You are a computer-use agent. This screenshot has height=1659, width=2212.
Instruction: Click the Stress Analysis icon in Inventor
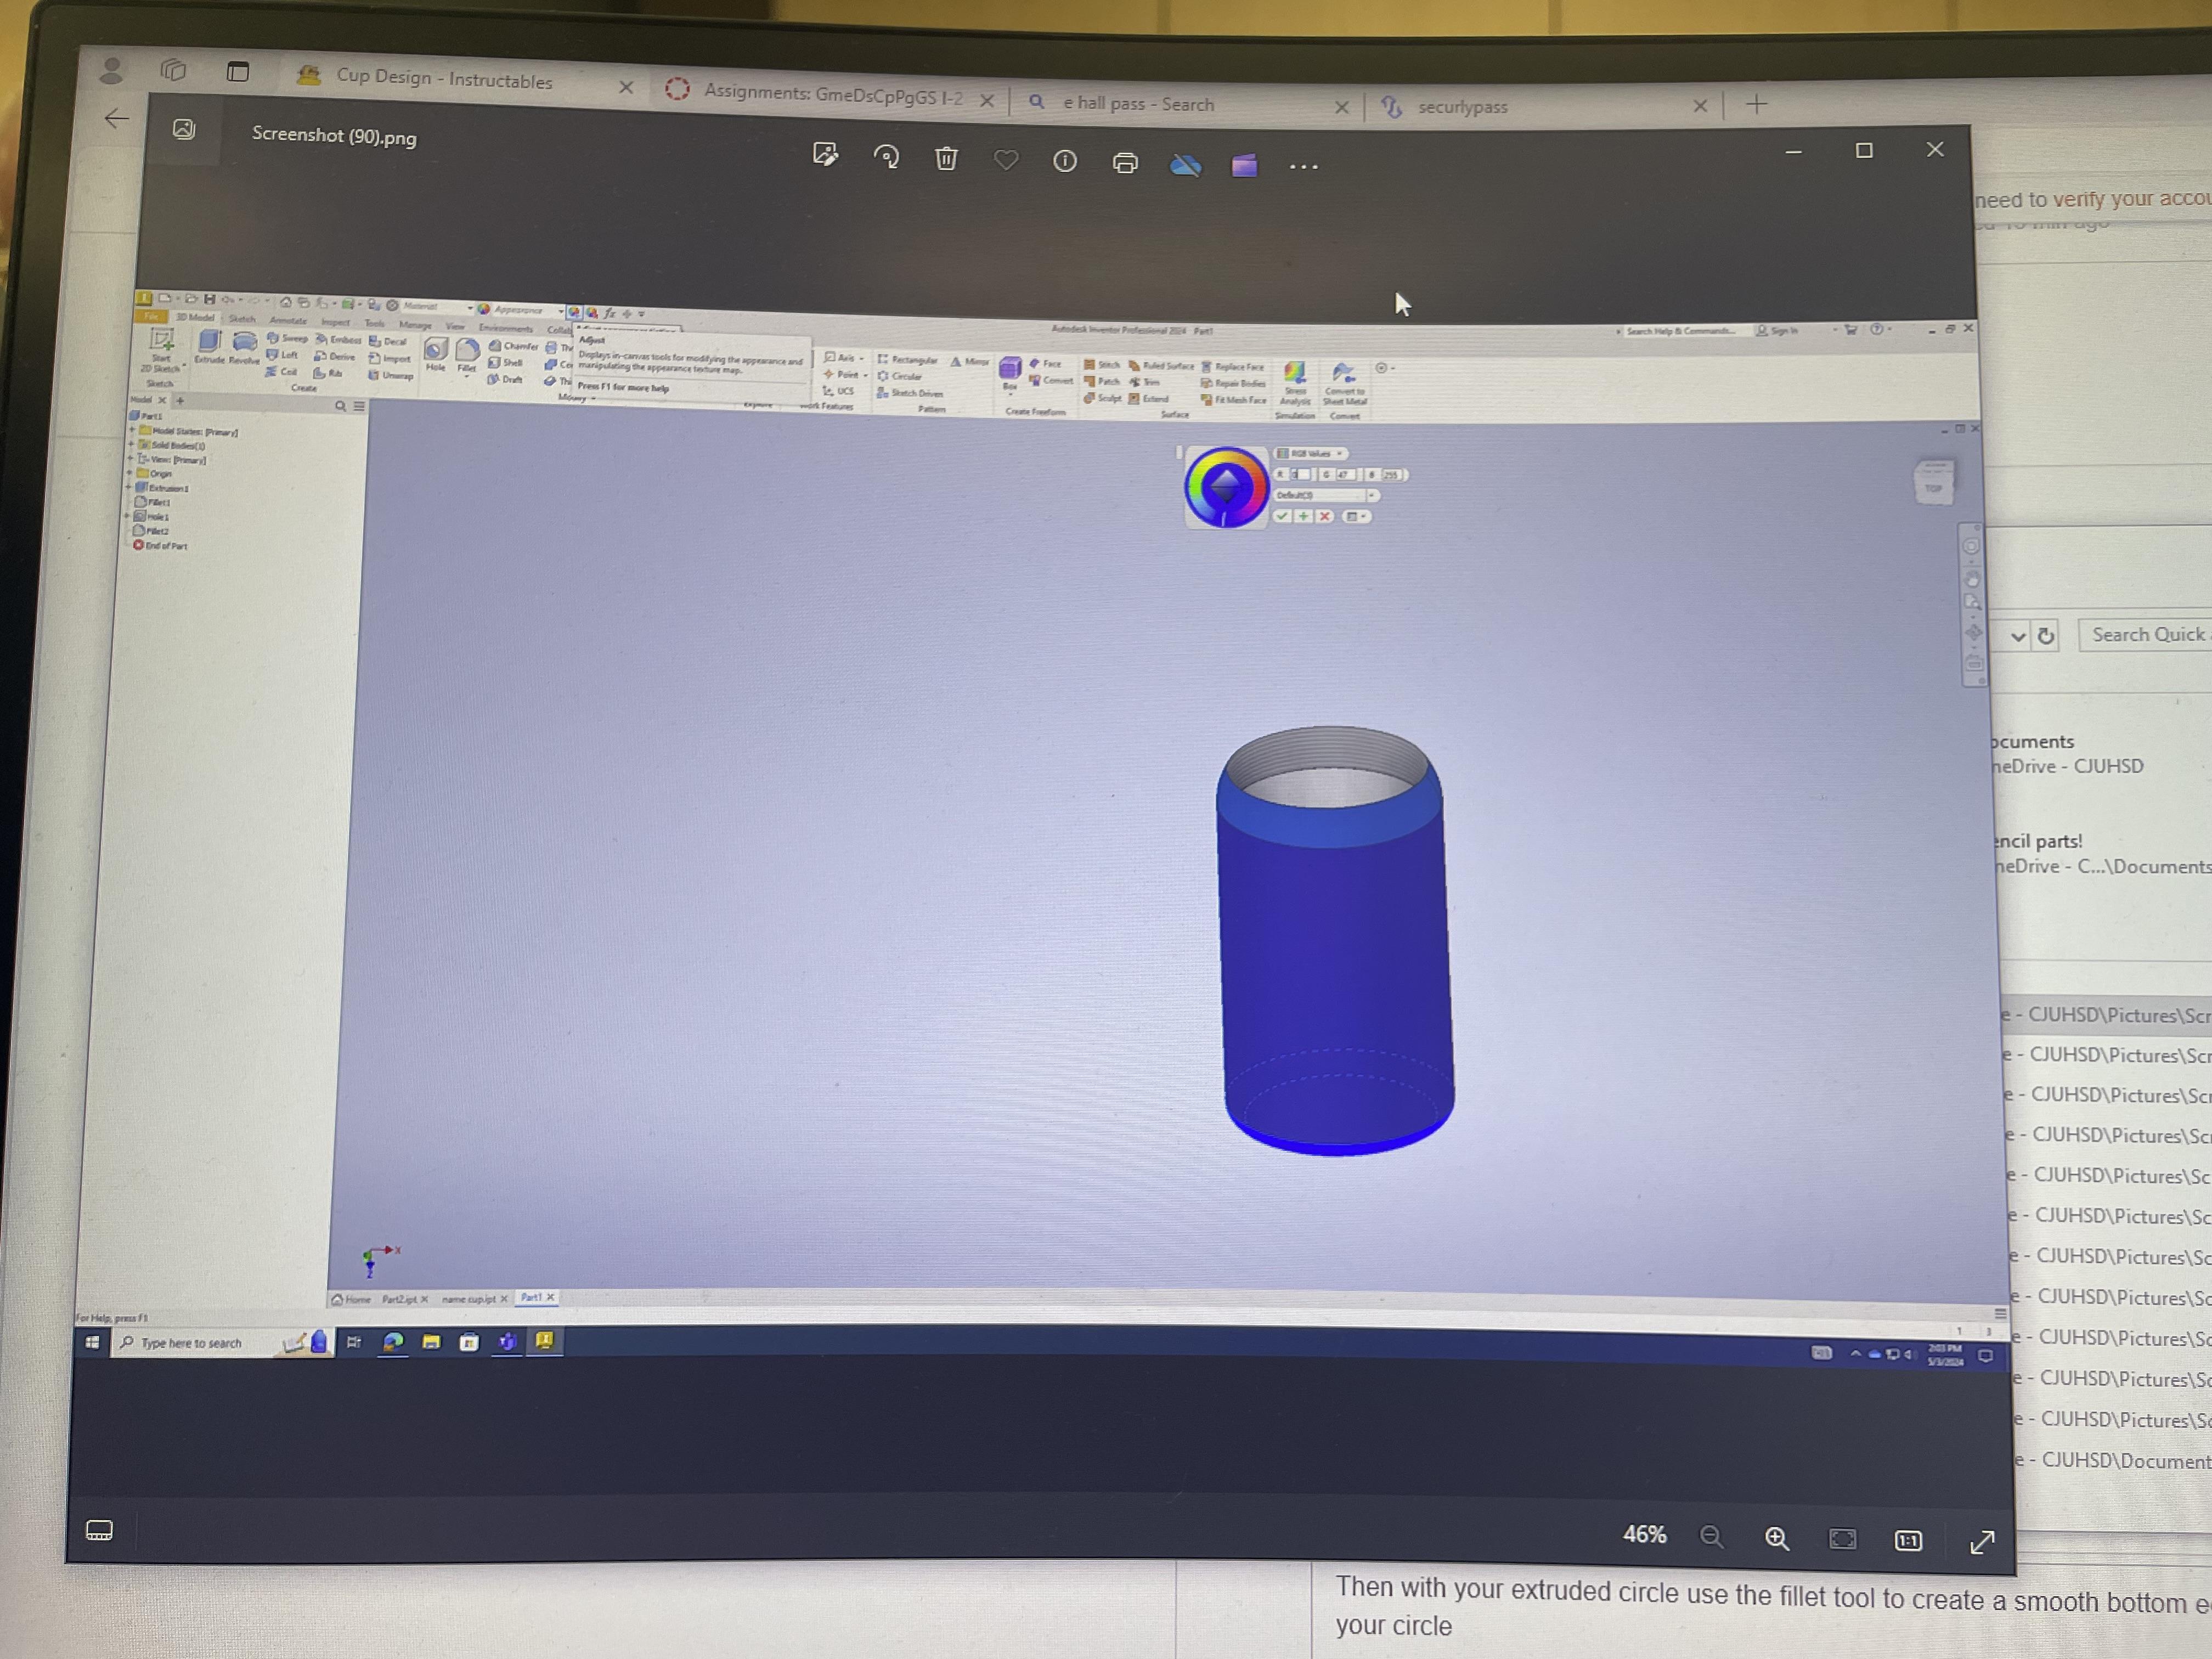click(x=1295, y=384)
